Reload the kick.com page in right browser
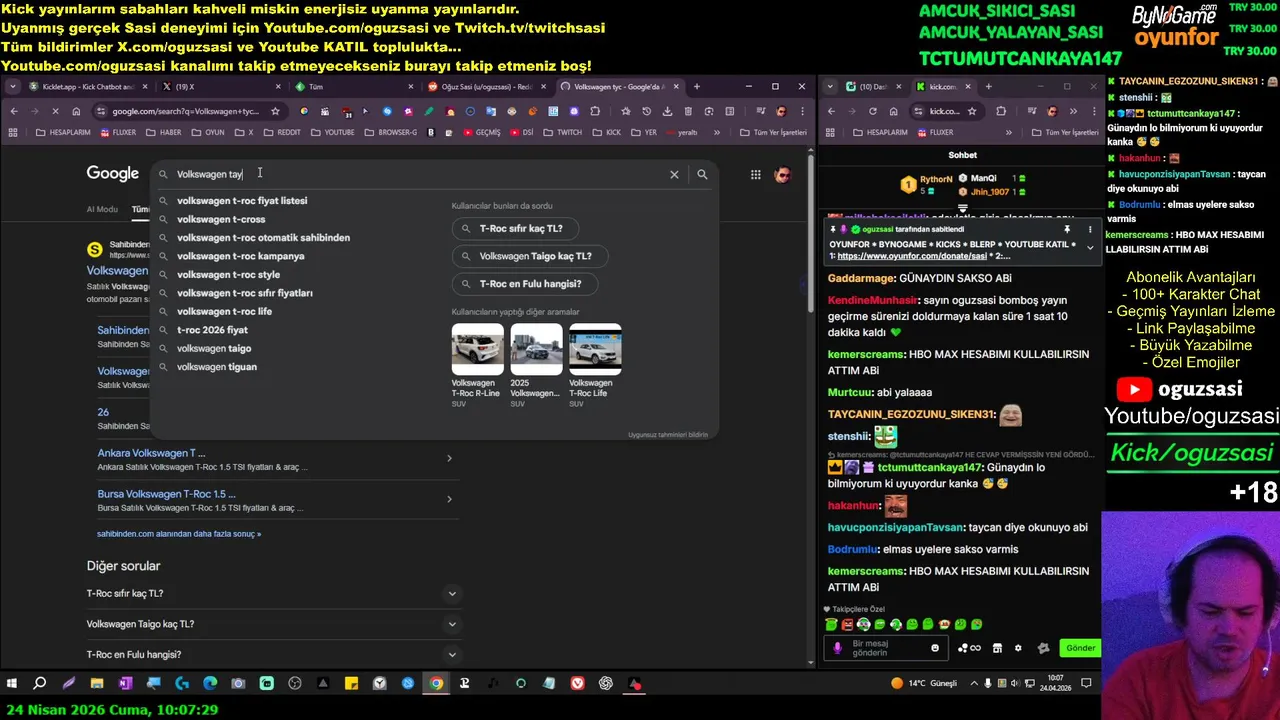 point(872,111)
